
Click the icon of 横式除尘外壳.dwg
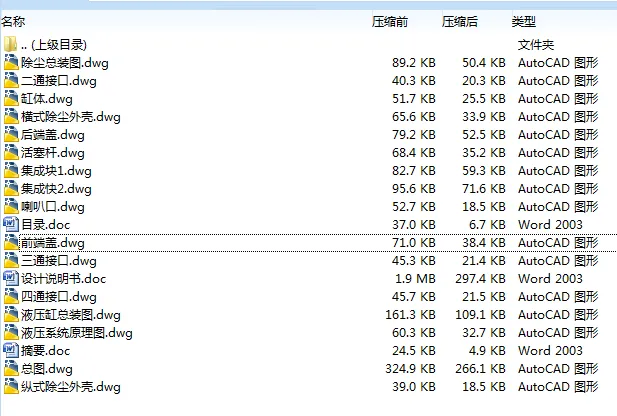tap(11, 116)
